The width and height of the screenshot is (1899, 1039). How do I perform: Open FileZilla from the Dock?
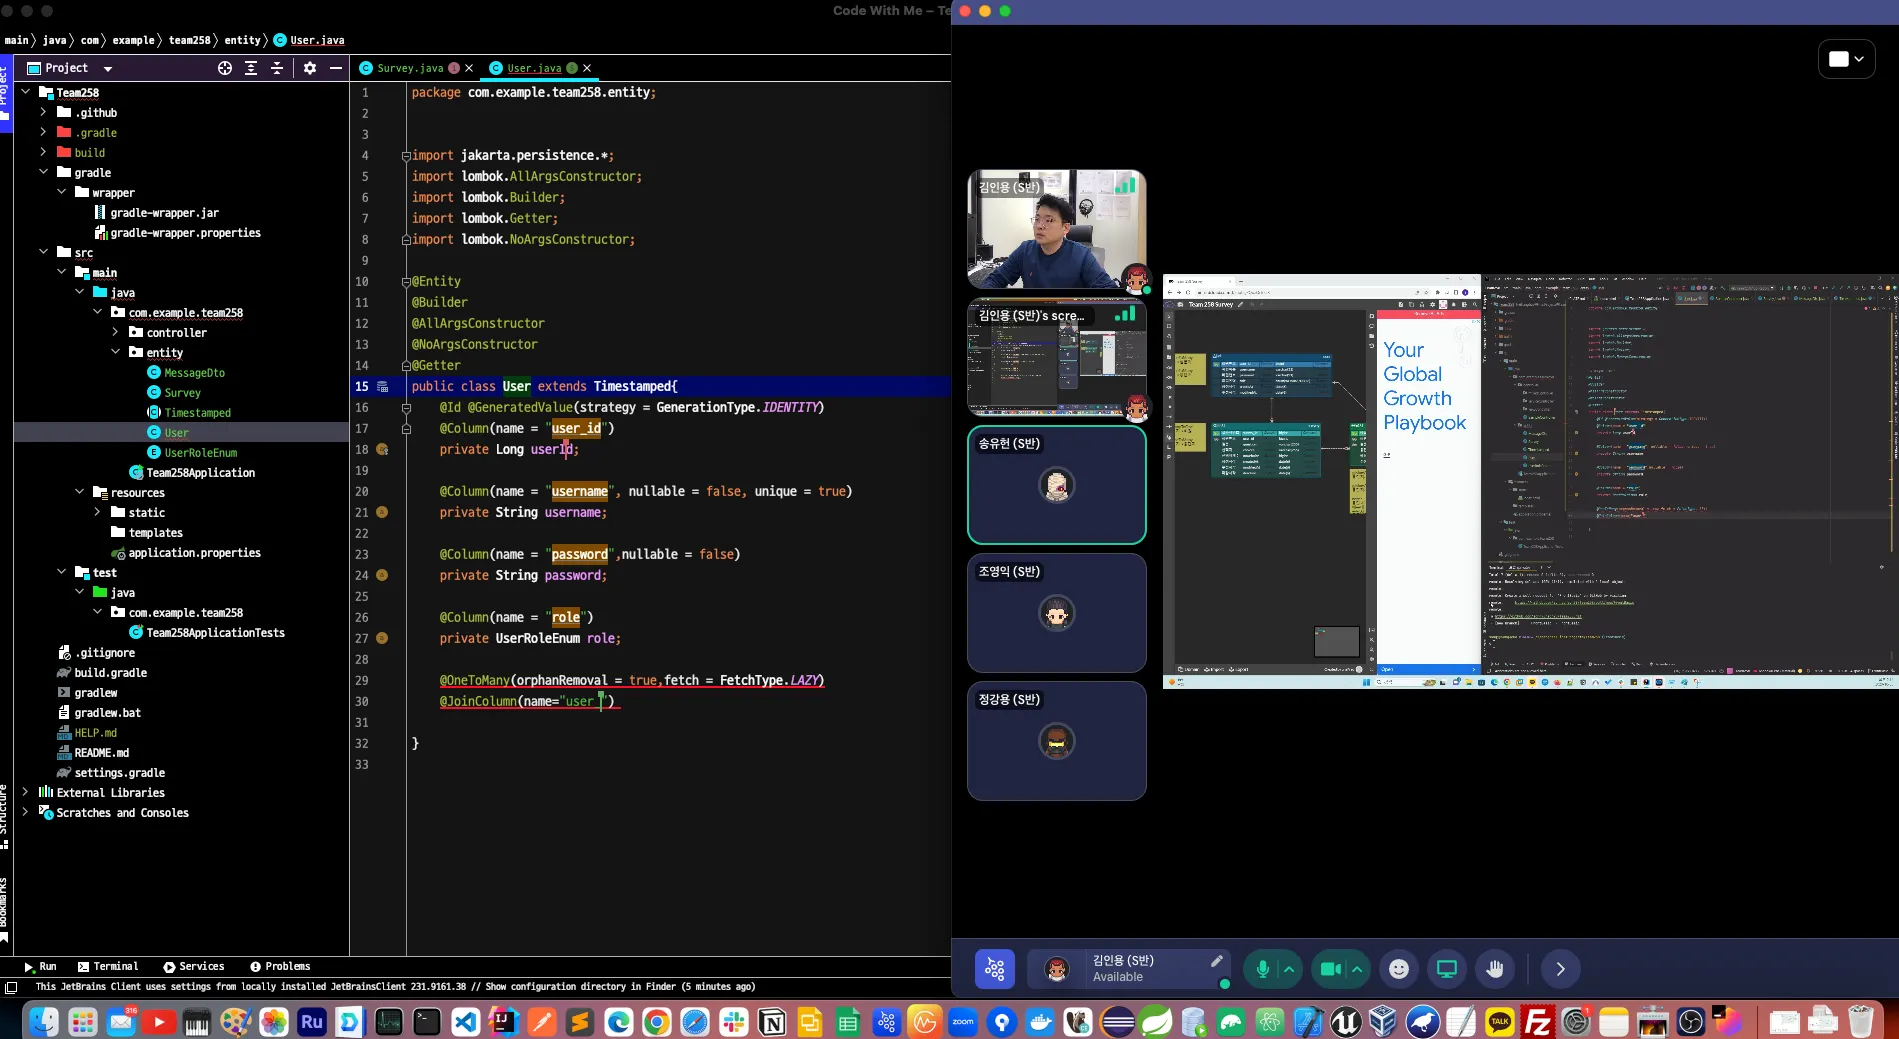coord(1537,1022)
